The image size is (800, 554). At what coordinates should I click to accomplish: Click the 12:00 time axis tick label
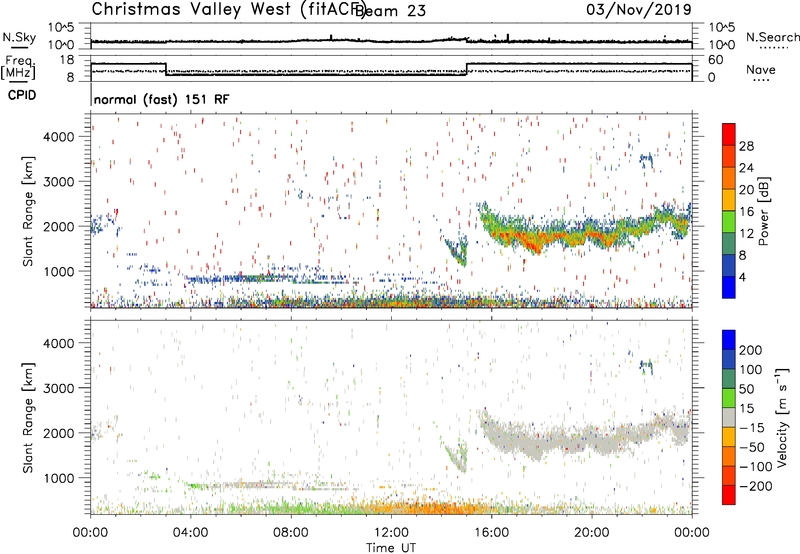pos(391,533)
